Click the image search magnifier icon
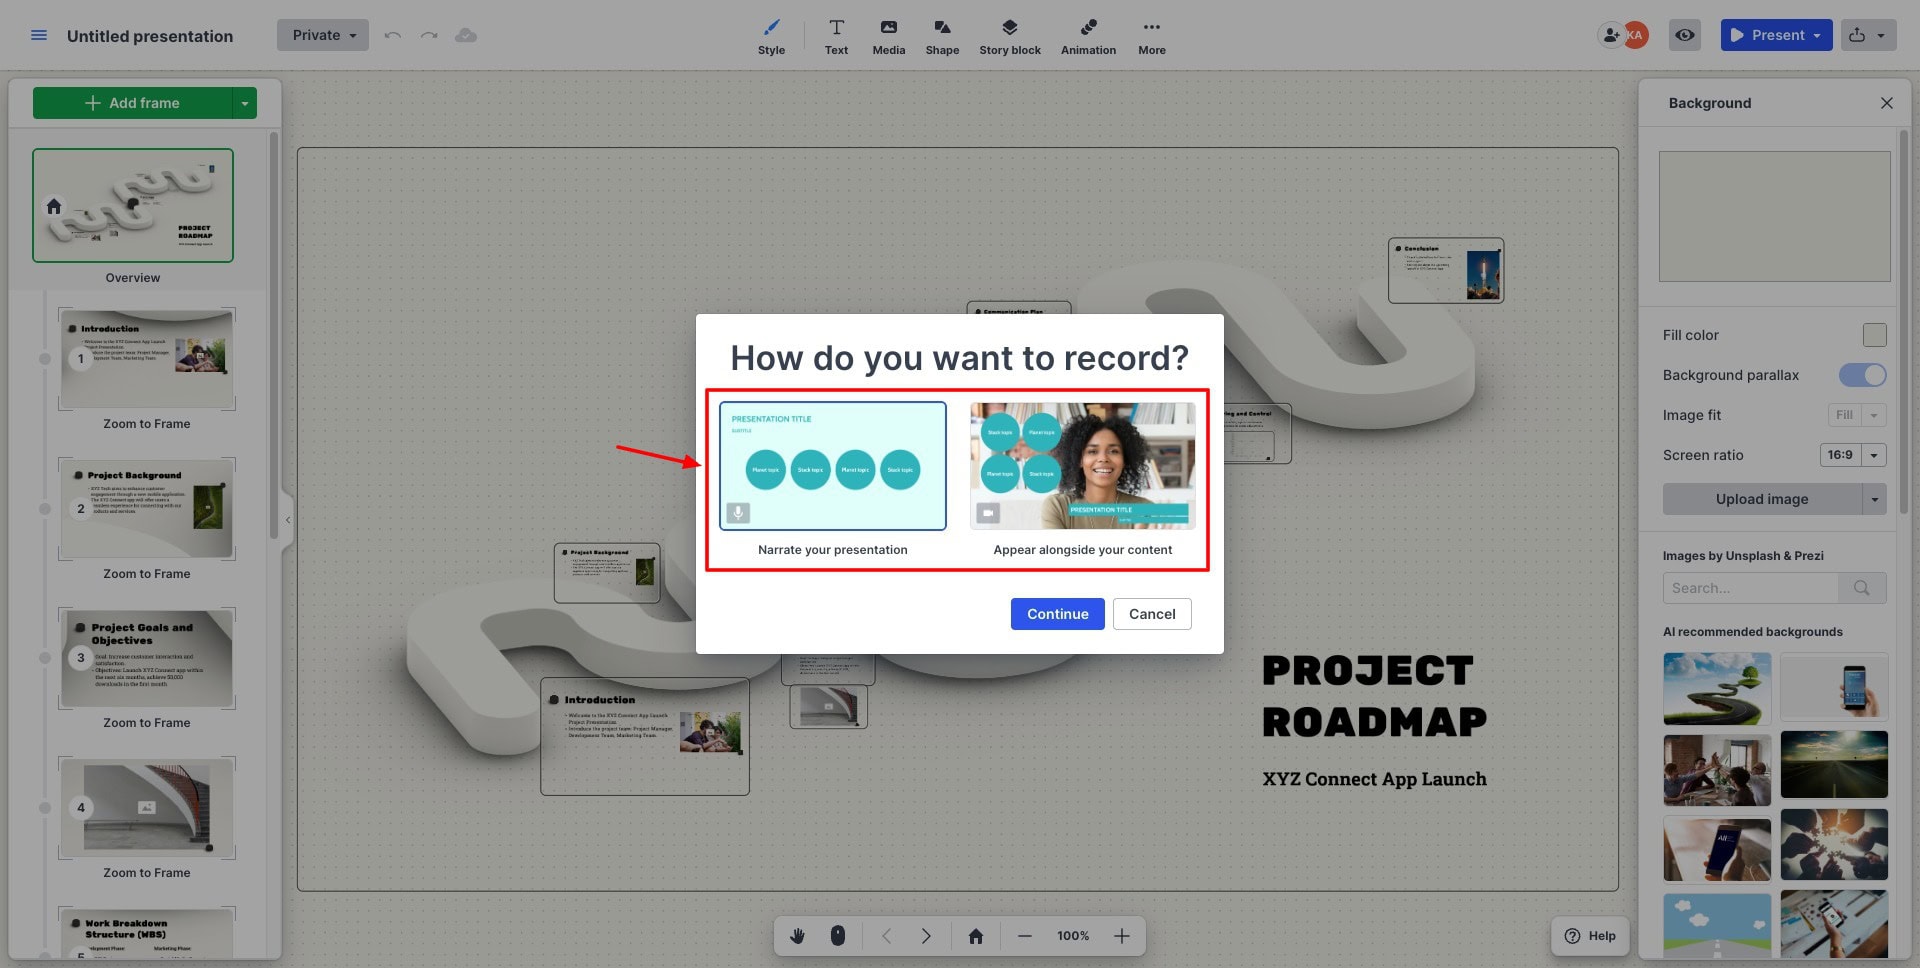This screenshot has width=1920, height=968. 1862,588
